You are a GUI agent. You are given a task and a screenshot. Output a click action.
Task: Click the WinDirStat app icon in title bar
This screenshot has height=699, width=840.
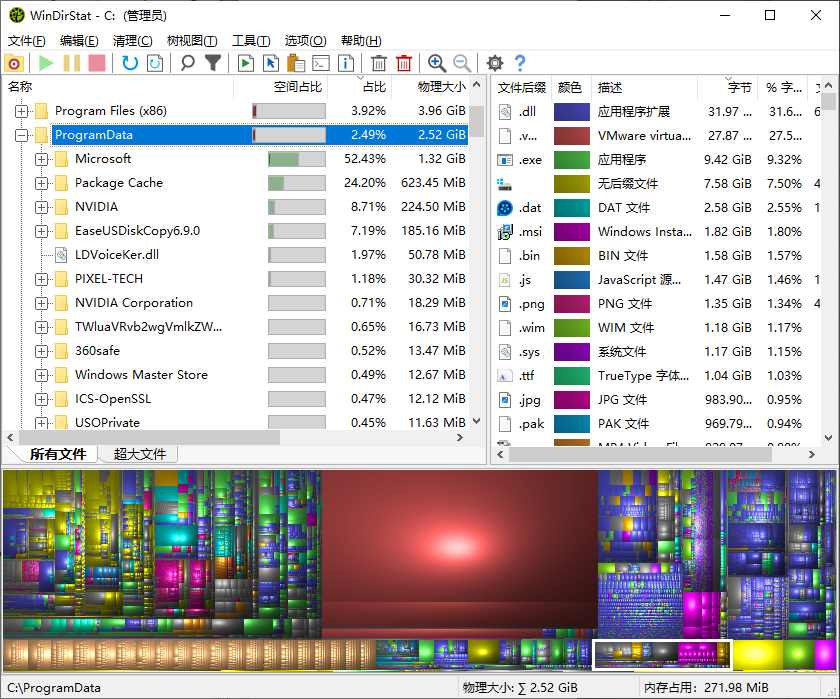(17, 15)
